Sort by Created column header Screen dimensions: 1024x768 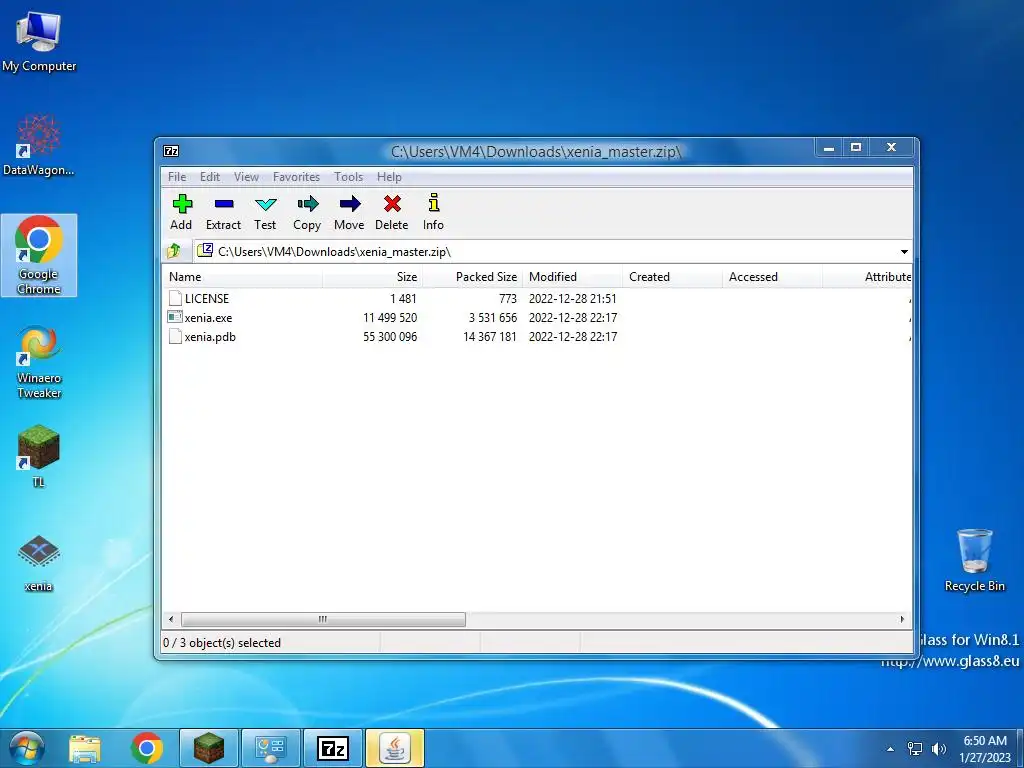(673, 277)
